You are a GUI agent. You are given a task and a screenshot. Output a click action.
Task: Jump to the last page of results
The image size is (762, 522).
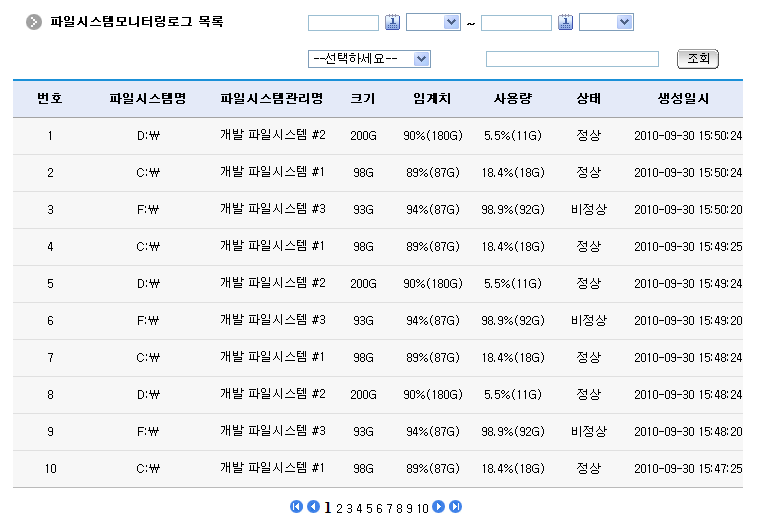pyautogui.click(x=455, y=507)
